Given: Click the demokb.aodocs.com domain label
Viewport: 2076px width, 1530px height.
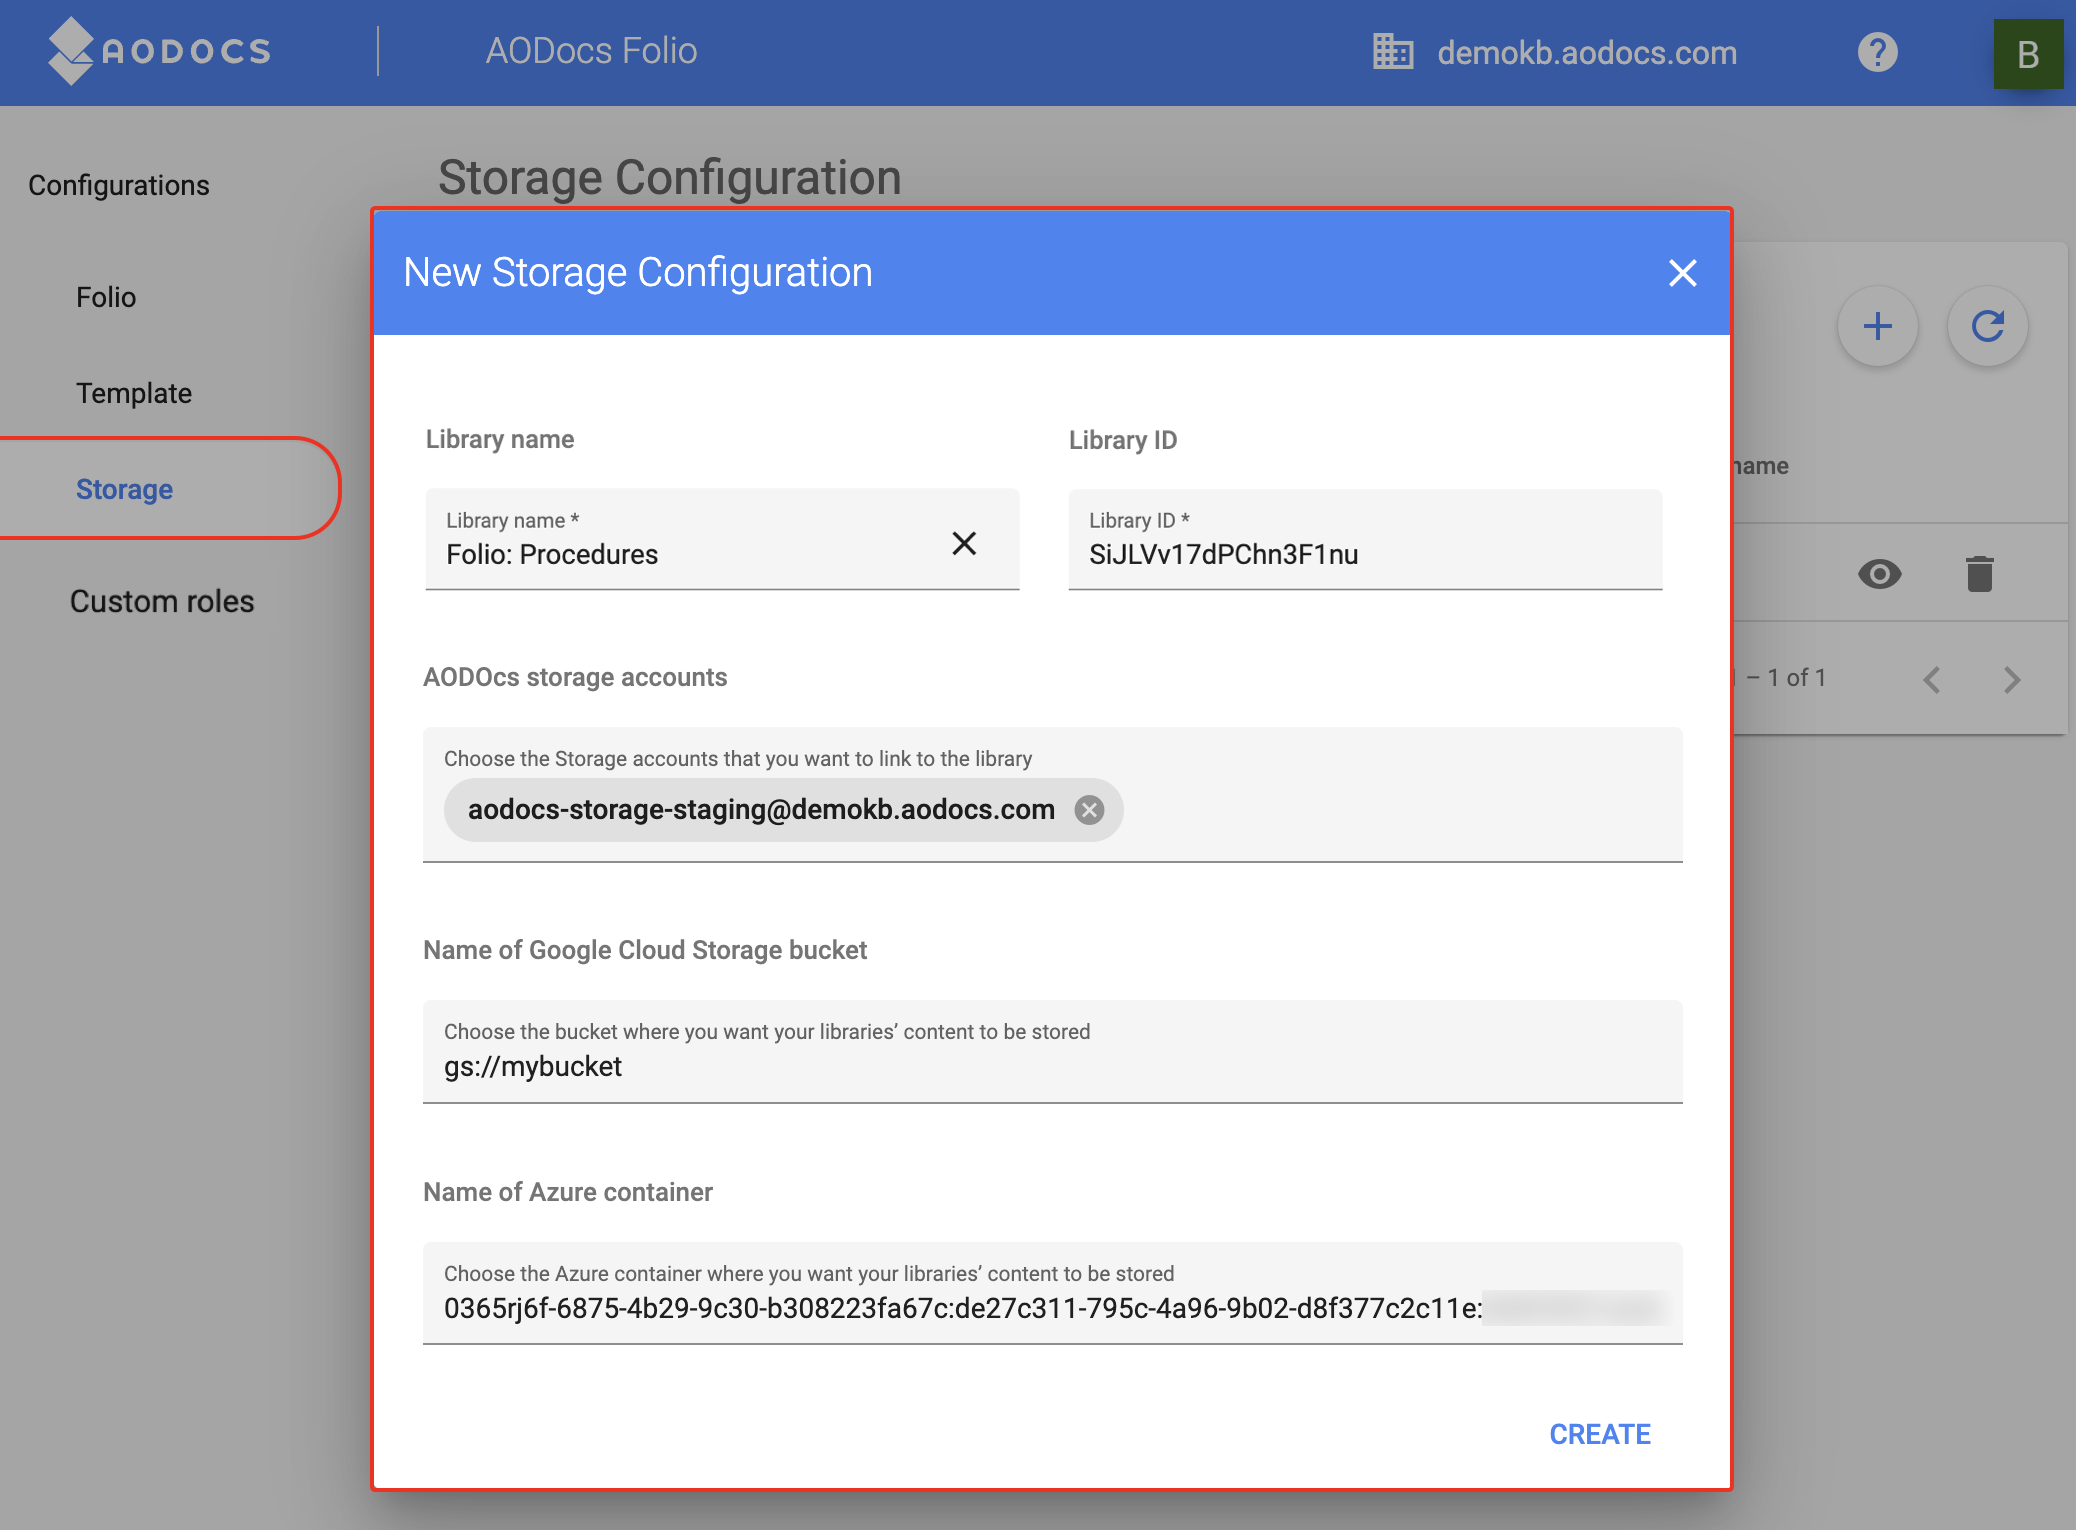Looking at the screenshot, I should pos(1587,52).
